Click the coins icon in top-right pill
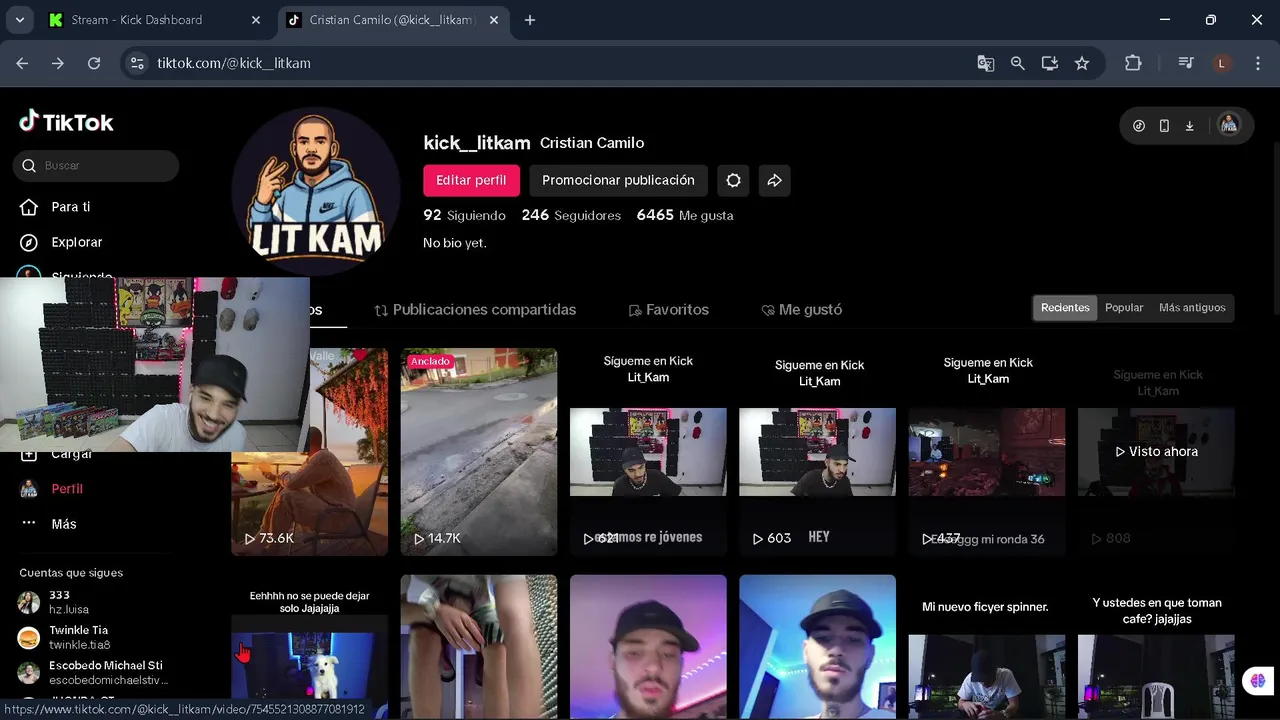Image resolution: width=1280 pixels, height=720 pixels. click(1139, 126)
